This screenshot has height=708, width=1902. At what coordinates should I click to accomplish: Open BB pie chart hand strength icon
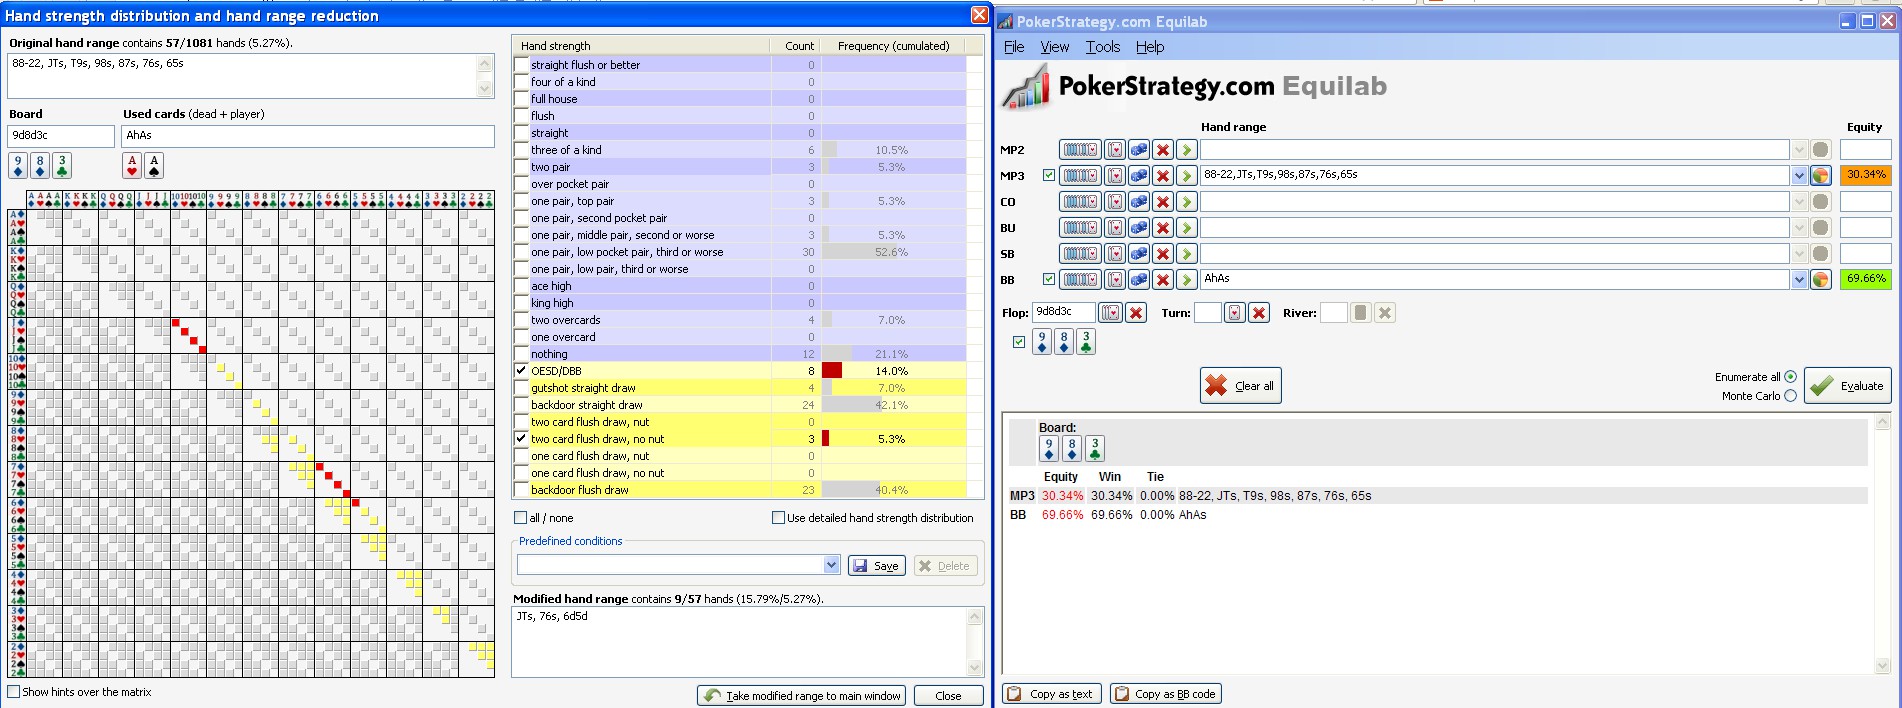[x=1820, y=280]
